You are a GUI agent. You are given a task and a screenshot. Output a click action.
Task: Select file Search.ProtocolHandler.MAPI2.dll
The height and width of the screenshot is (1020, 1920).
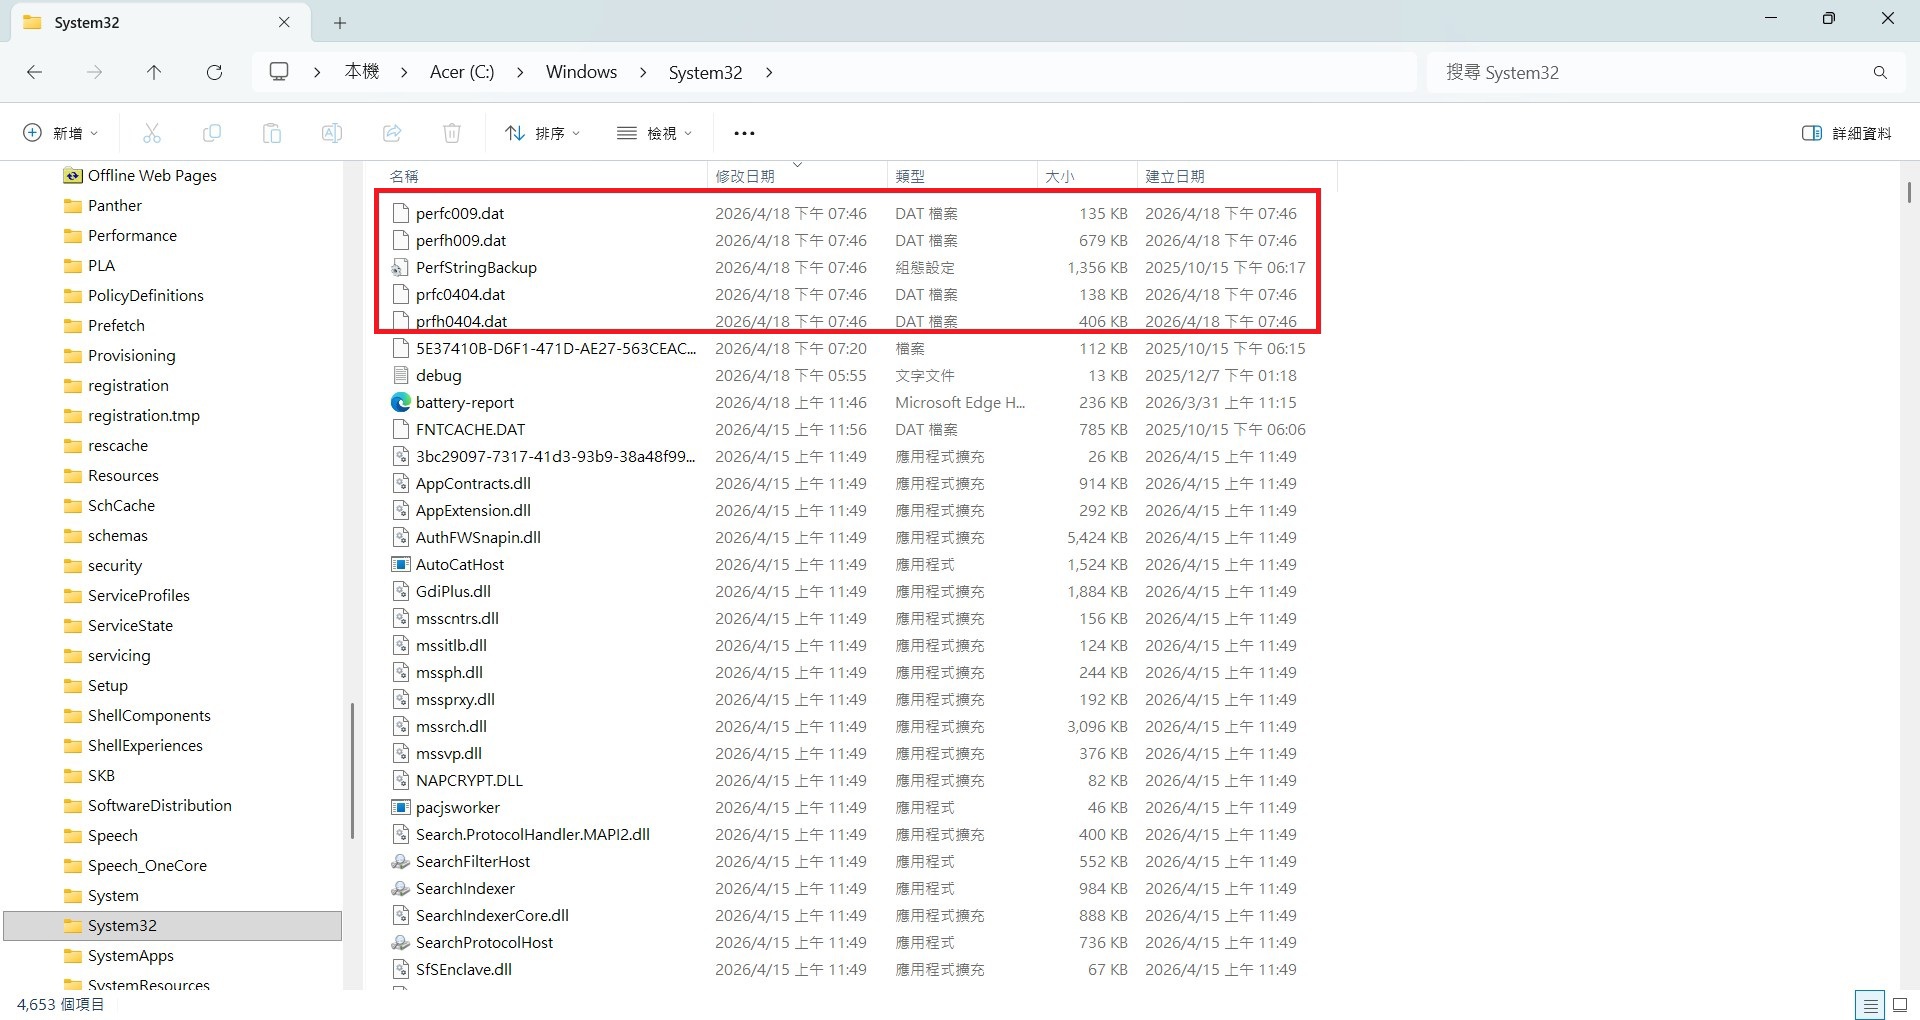coord(533,834)
